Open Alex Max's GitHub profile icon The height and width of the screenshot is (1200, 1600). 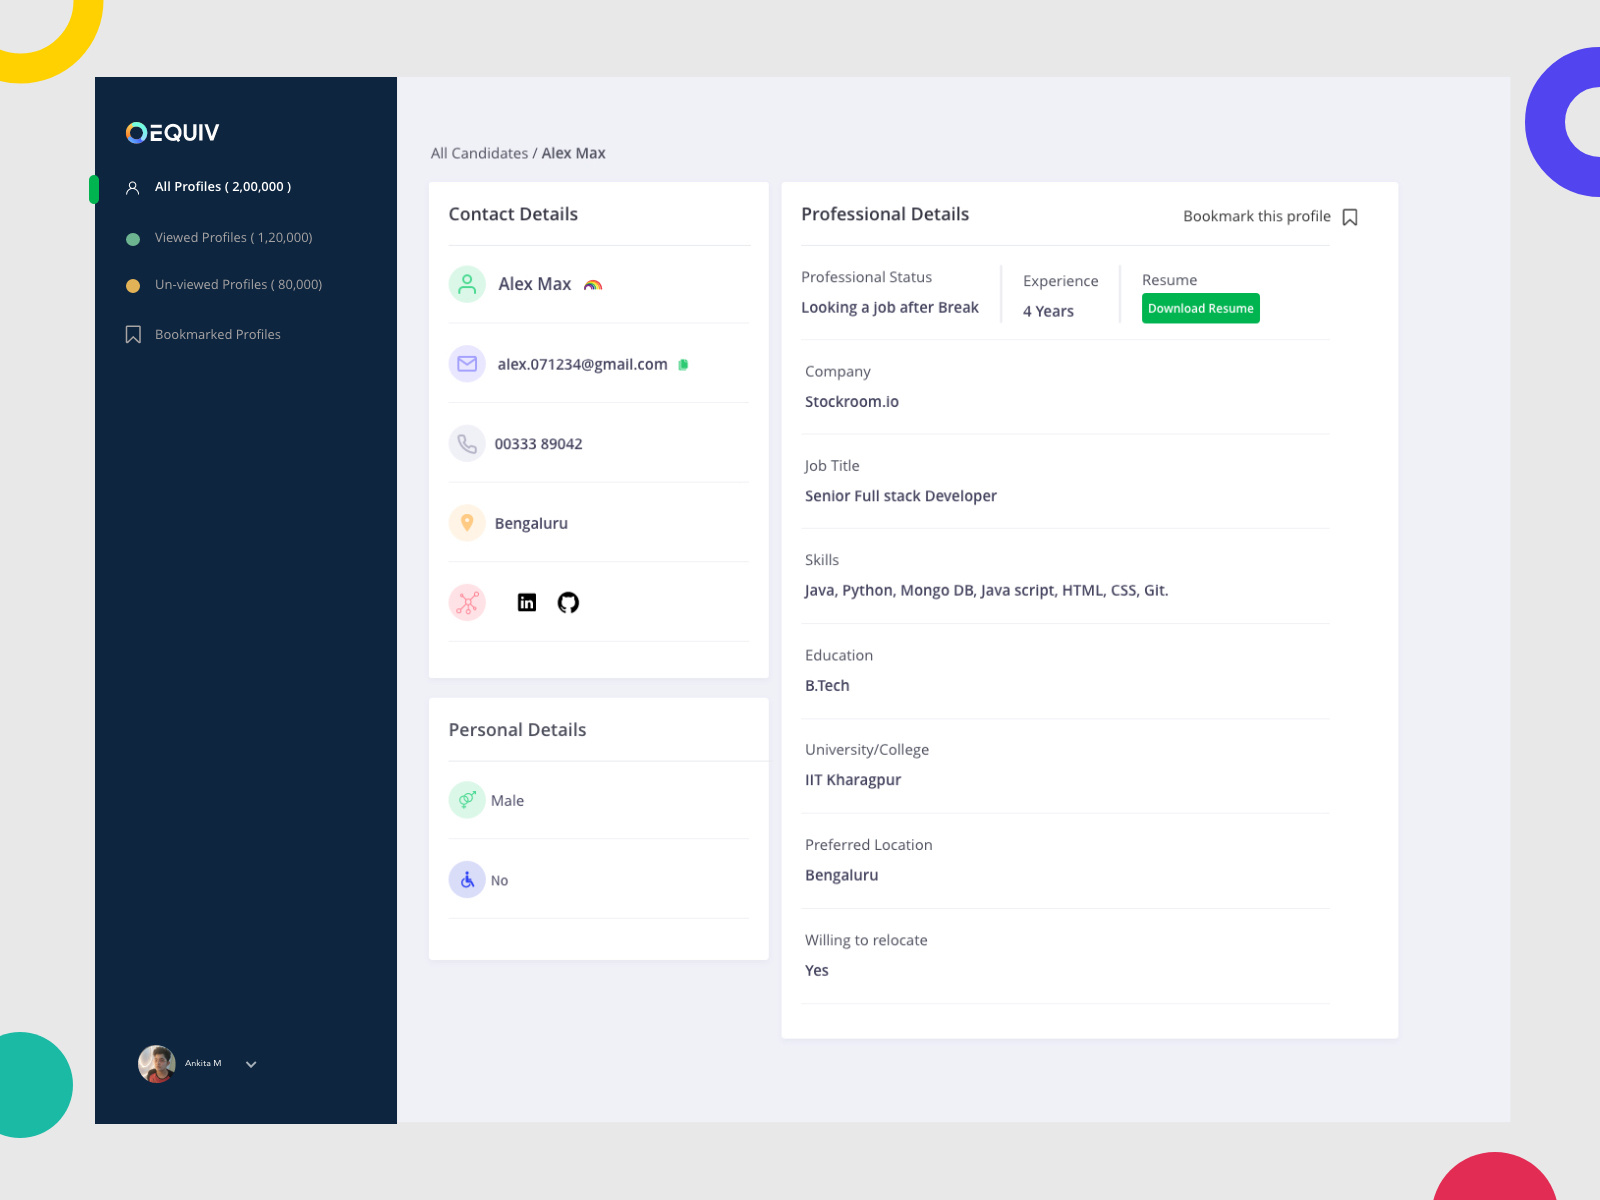[x=568, y=602]
